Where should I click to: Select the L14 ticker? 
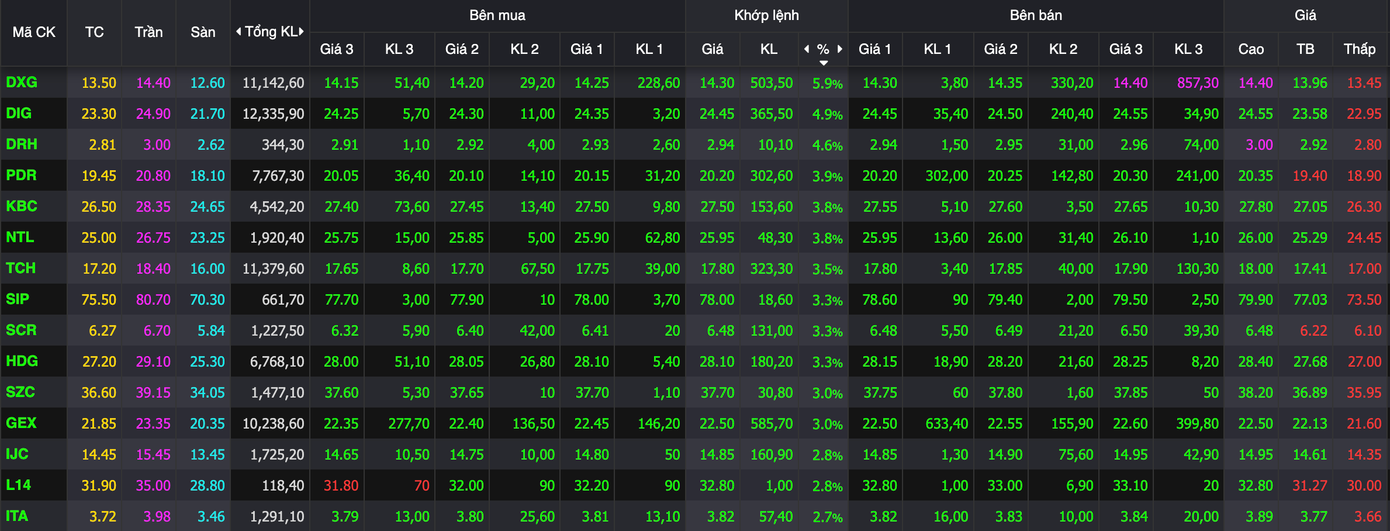[18, 486]
